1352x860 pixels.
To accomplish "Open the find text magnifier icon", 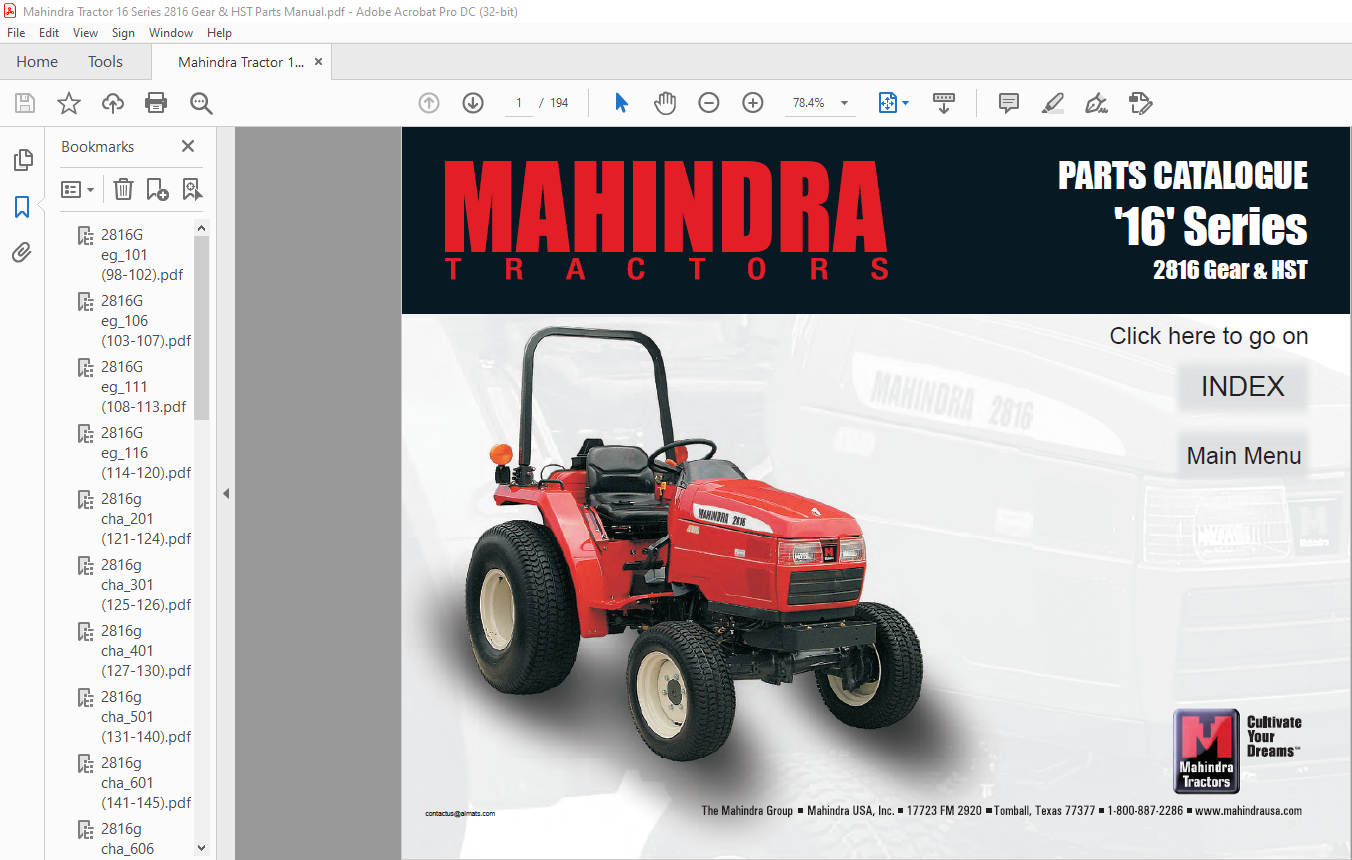I will point(201,103).
